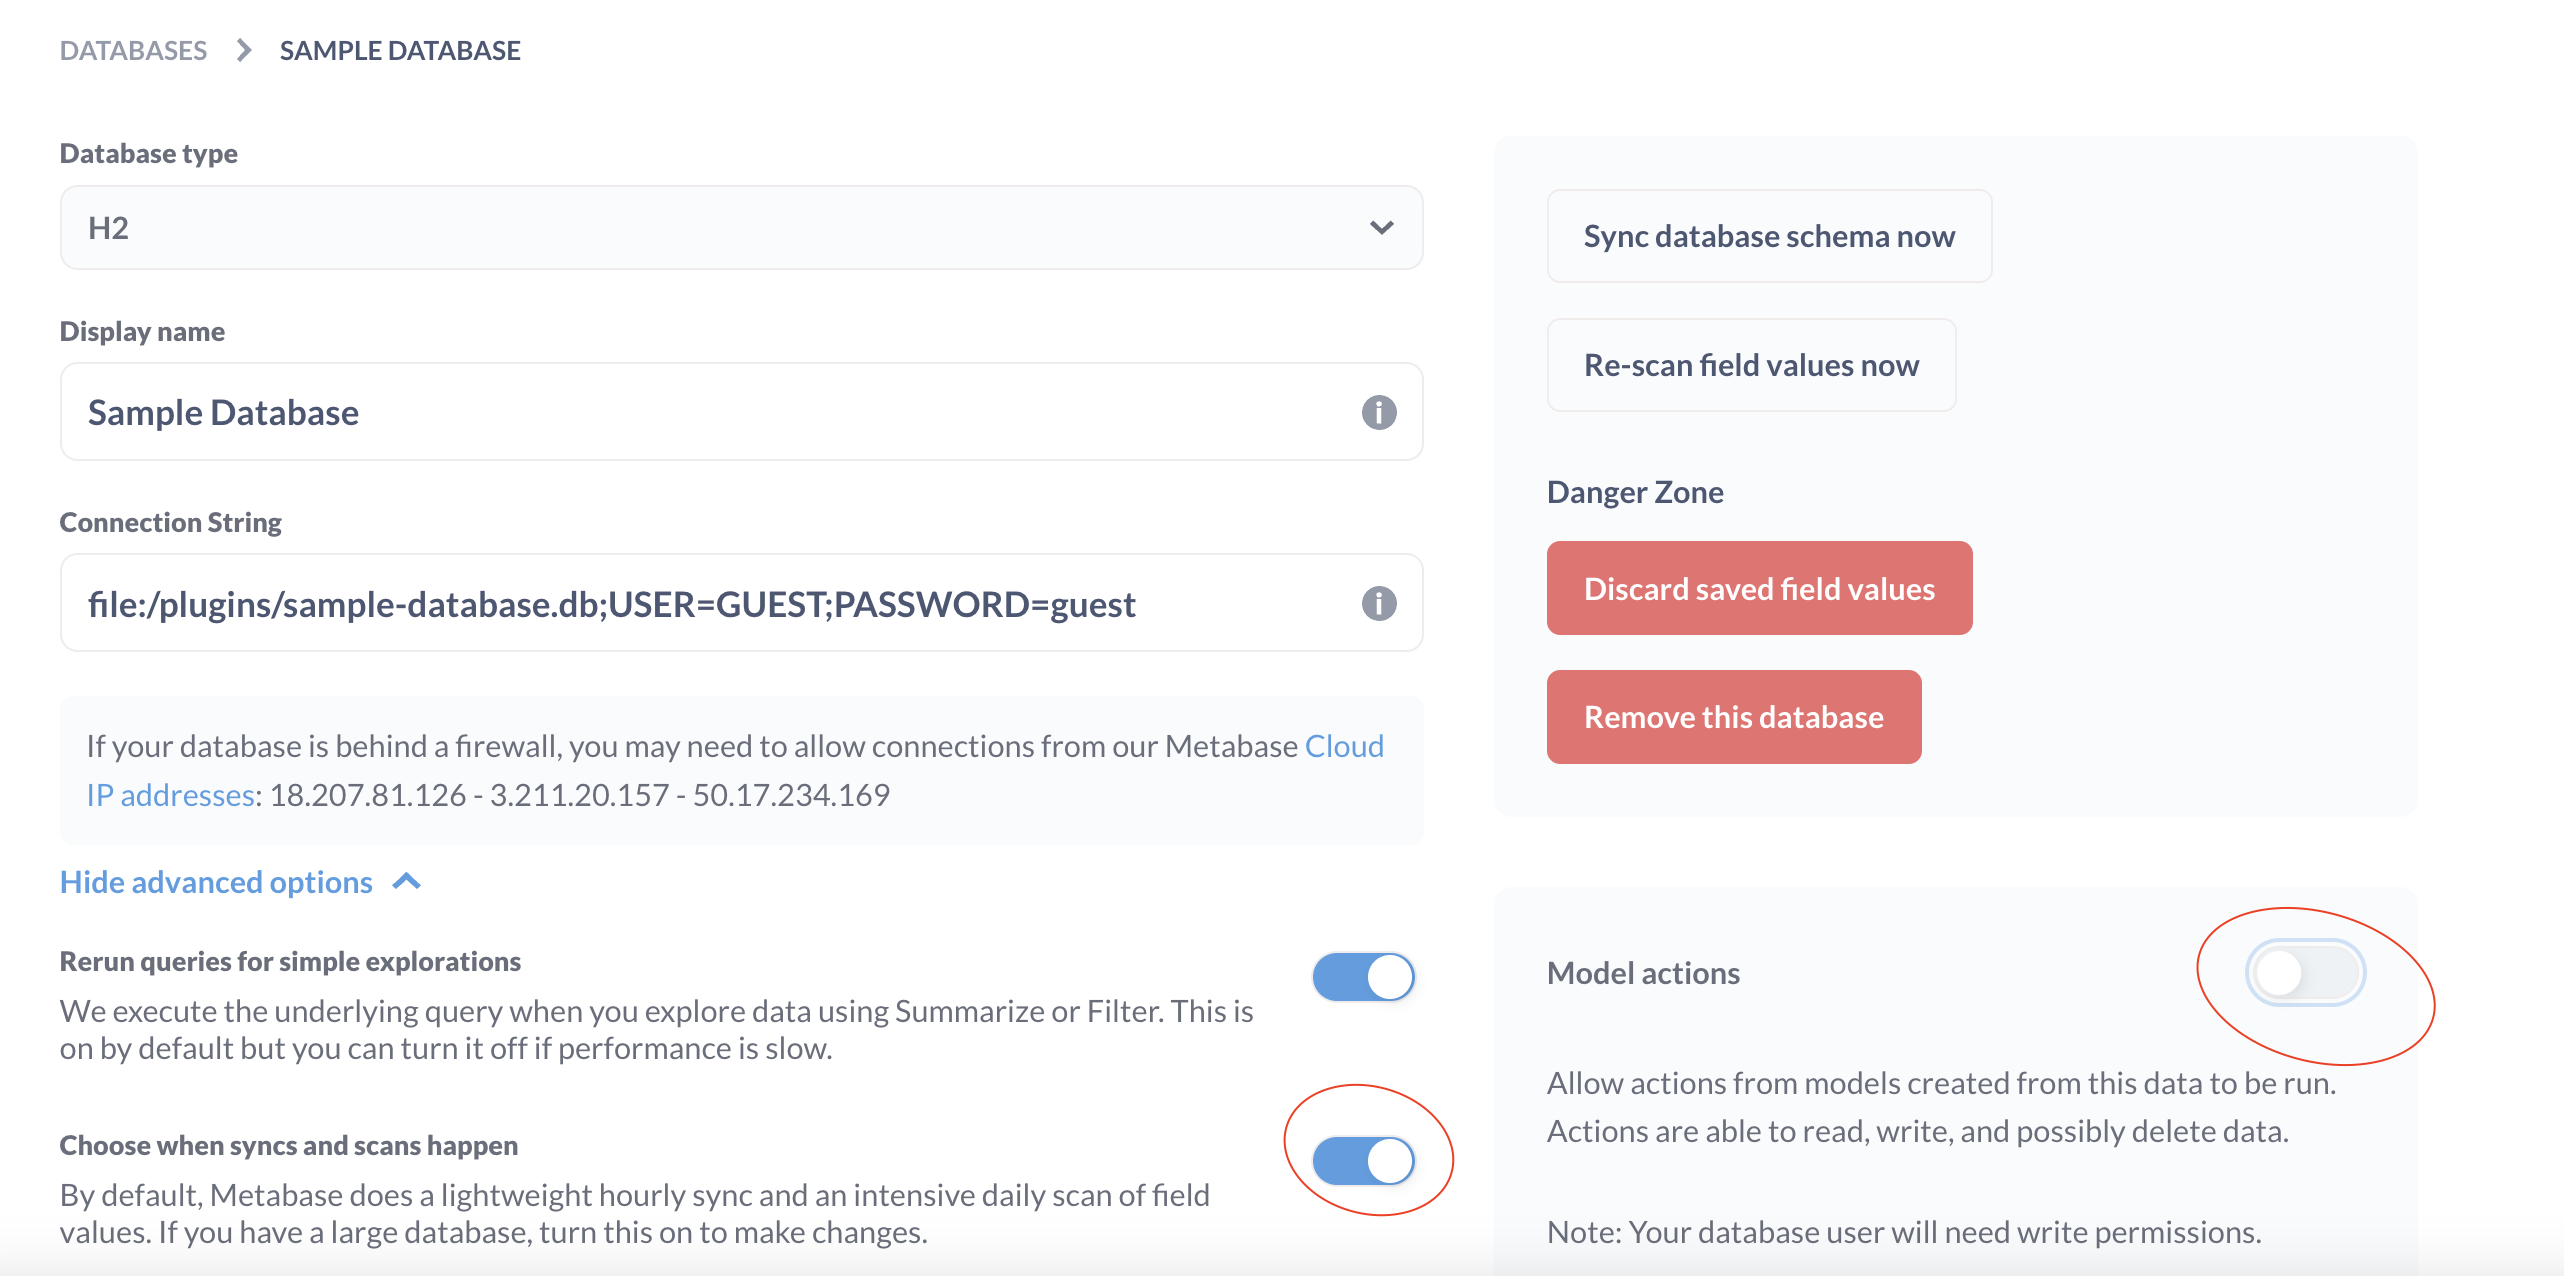
Task: Click the Database type dropdown arrow
Action: point(1381,228)
